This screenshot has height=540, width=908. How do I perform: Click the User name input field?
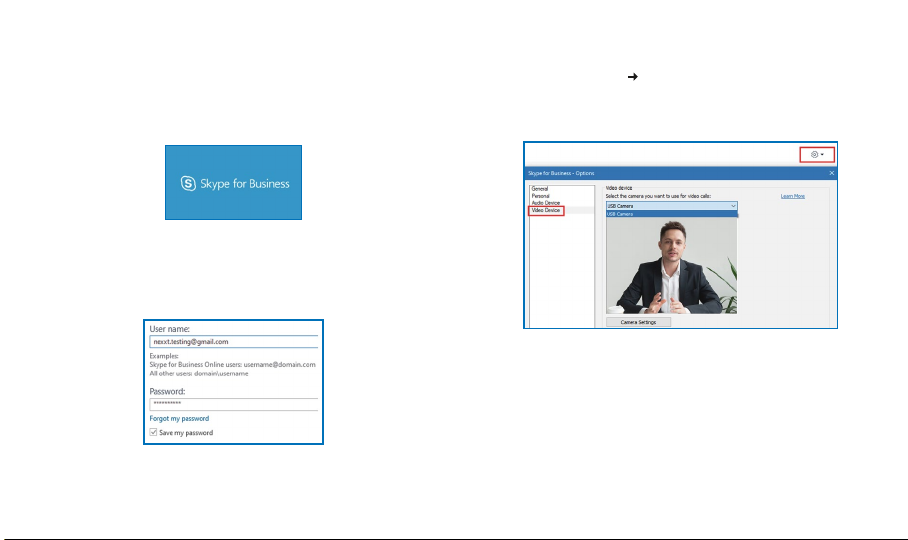234,341
